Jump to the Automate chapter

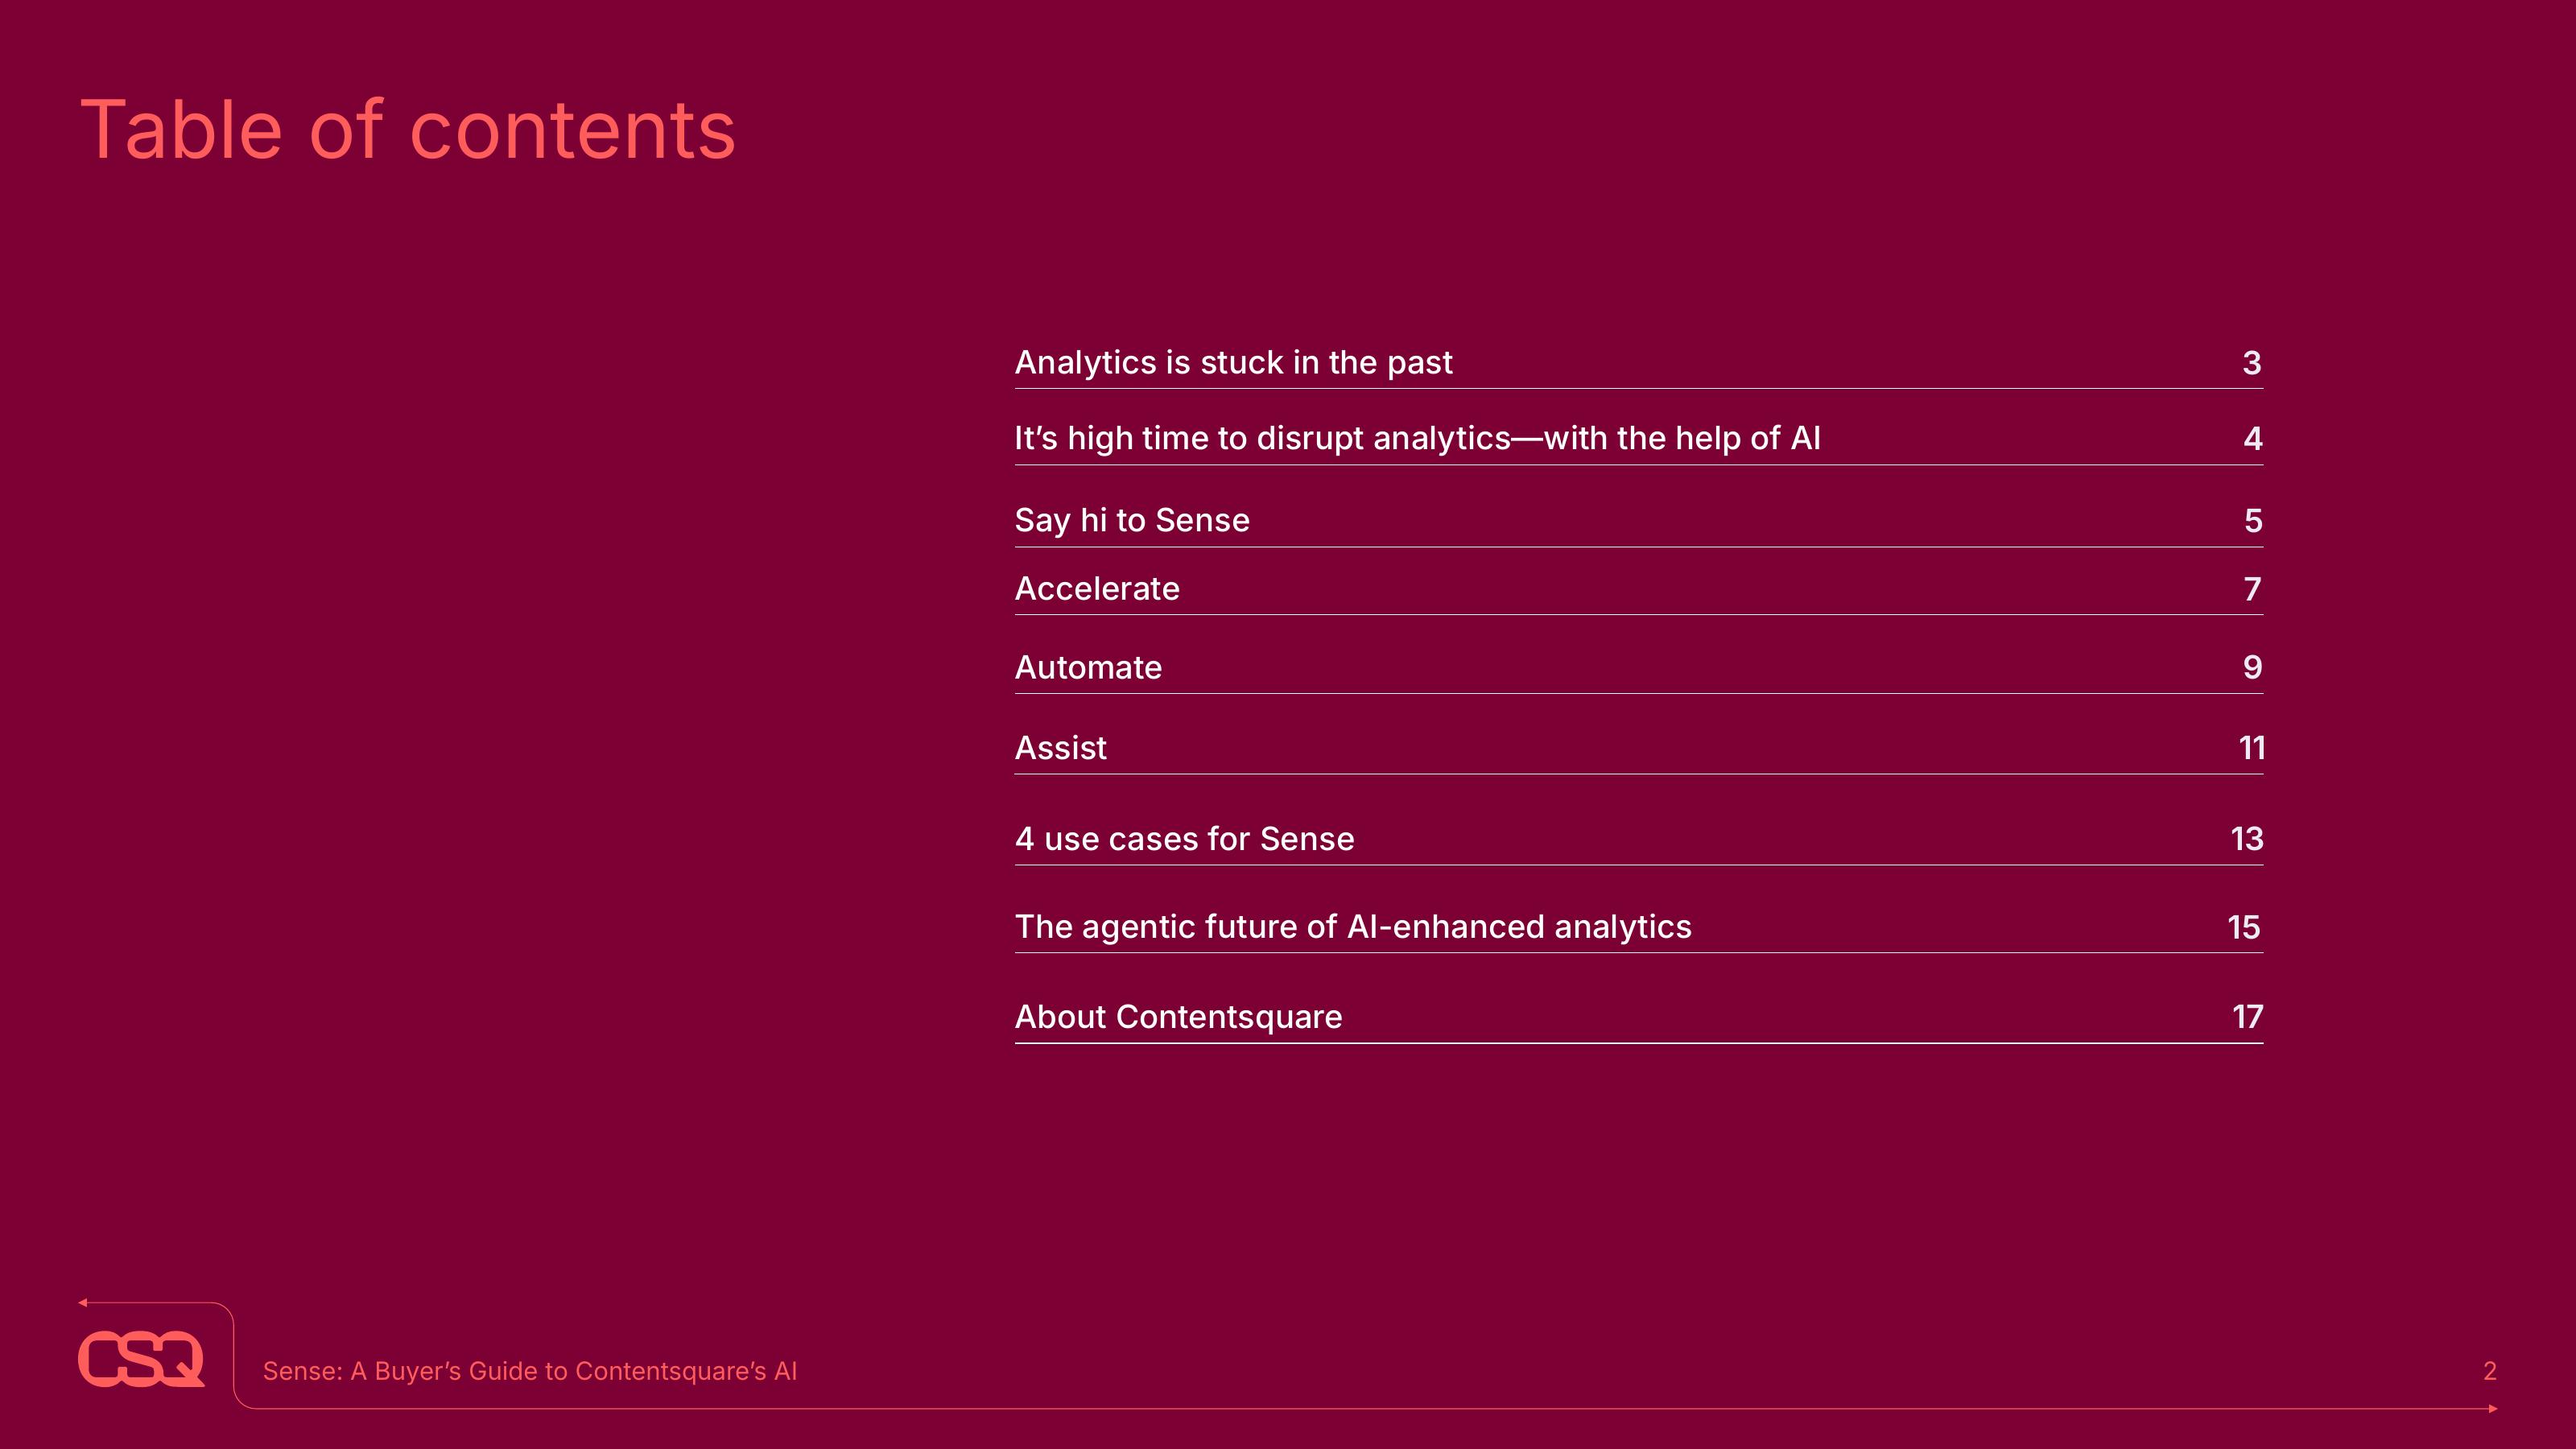pos(1088,667)
